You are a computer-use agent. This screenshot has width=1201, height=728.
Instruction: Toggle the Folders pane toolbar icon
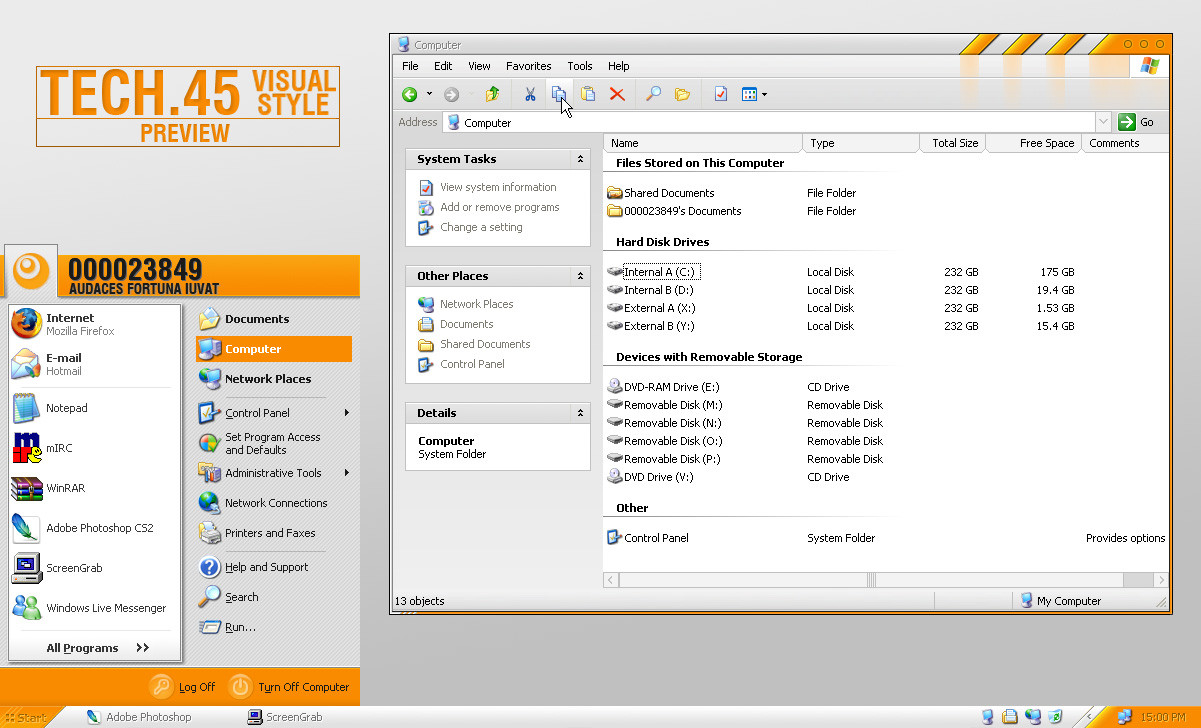(x=682, y=94)
